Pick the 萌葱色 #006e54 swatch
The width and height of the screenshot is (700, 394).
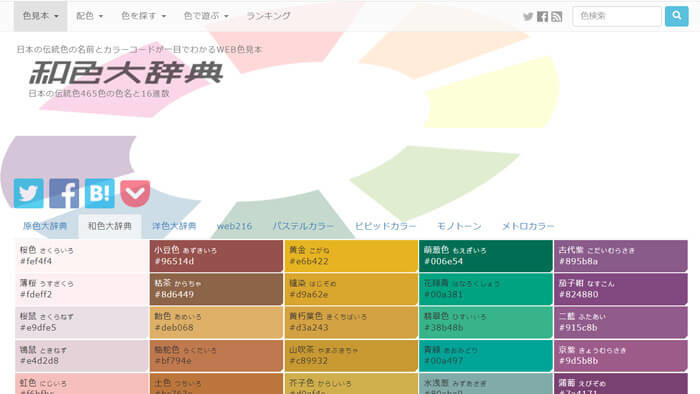tap(486, 256)
